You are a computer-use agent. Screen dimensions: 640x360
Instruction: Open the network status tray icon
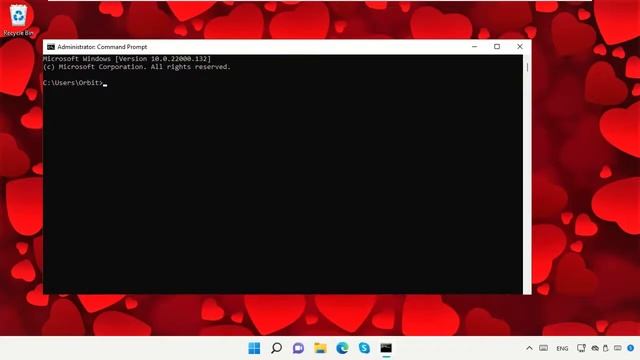click(x=581, y=348)
